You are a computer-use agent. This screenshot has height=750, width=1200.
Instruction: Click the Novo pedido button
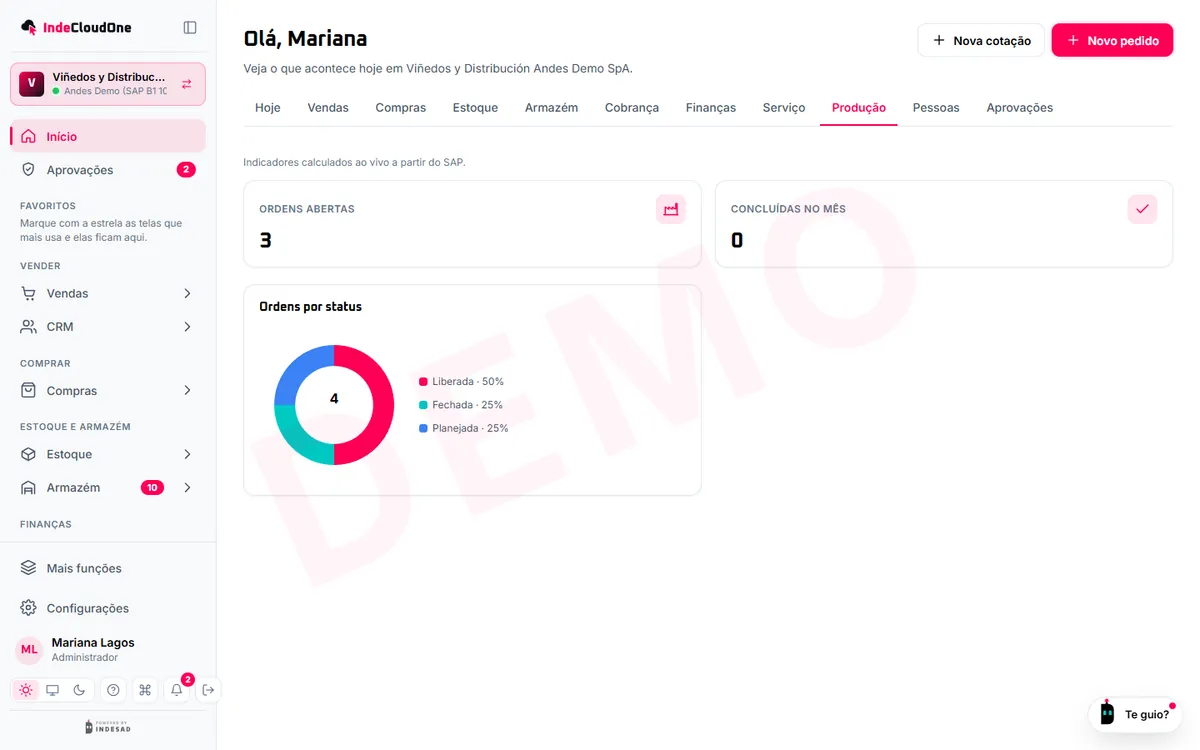tap(1112, 40)
